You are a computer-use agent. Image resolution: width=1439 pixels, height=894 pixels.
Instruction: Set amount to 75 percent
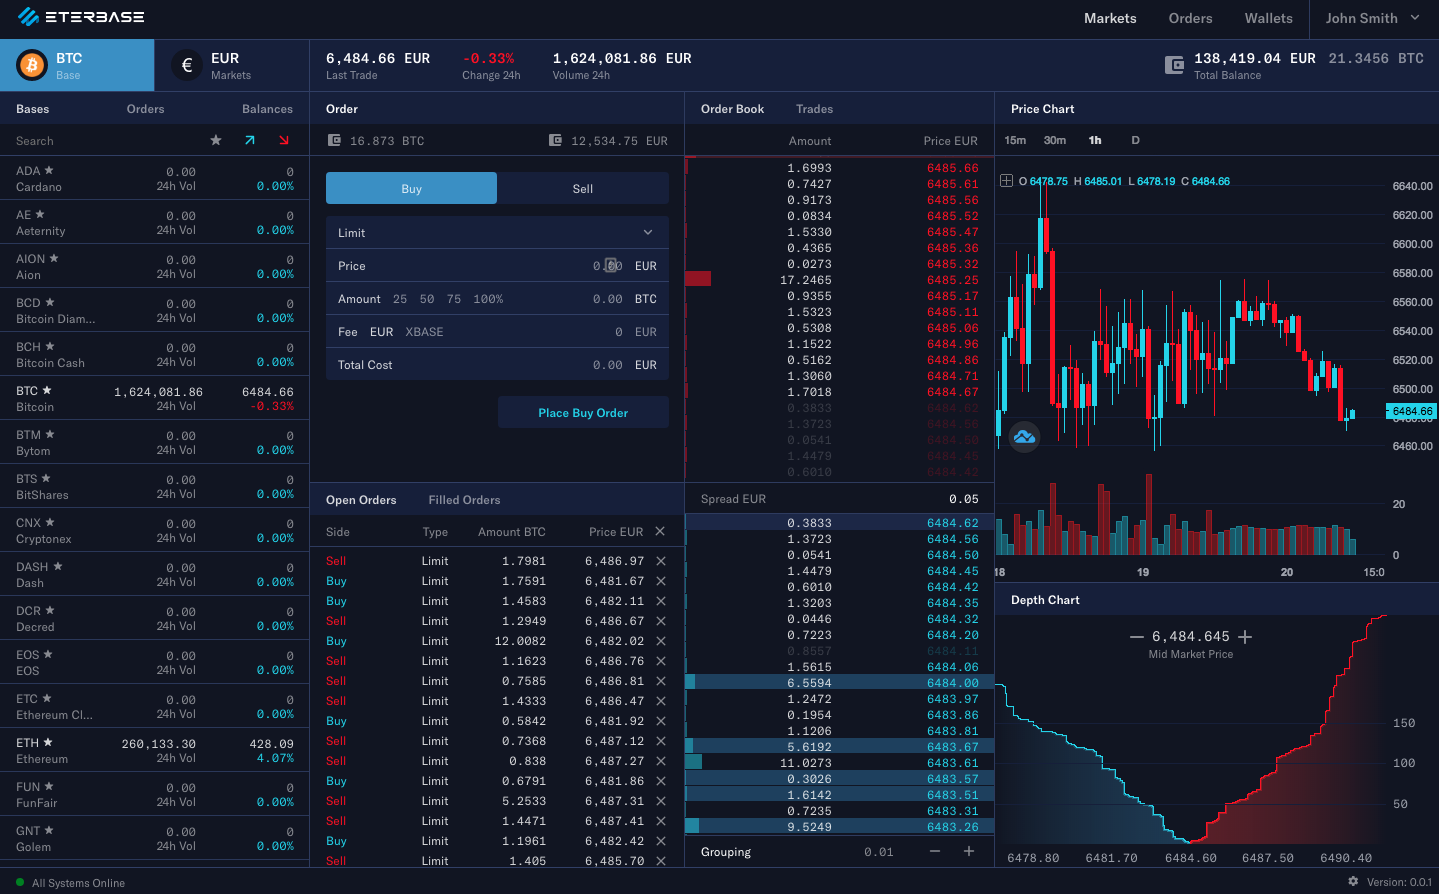click(x=454, y=299)
